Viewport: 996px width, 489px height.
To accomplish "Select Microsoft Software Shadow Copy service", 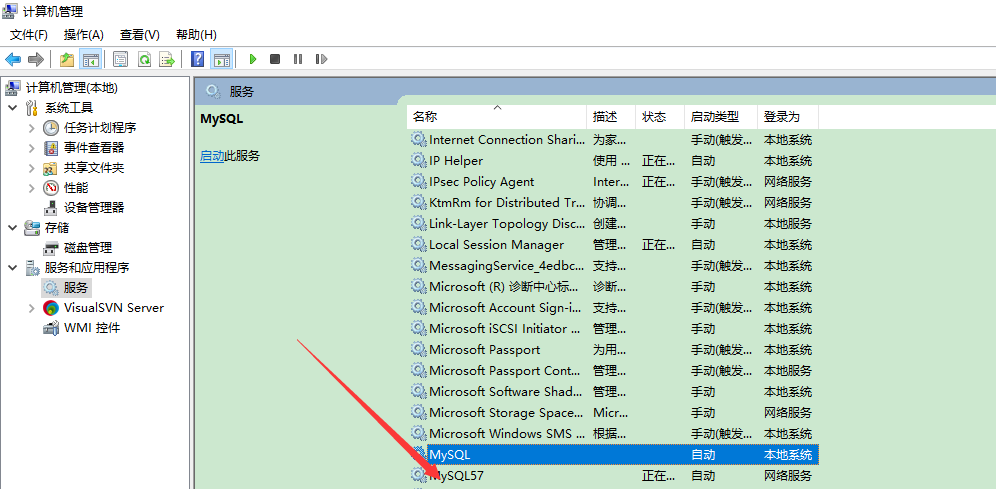I will 614,391.
